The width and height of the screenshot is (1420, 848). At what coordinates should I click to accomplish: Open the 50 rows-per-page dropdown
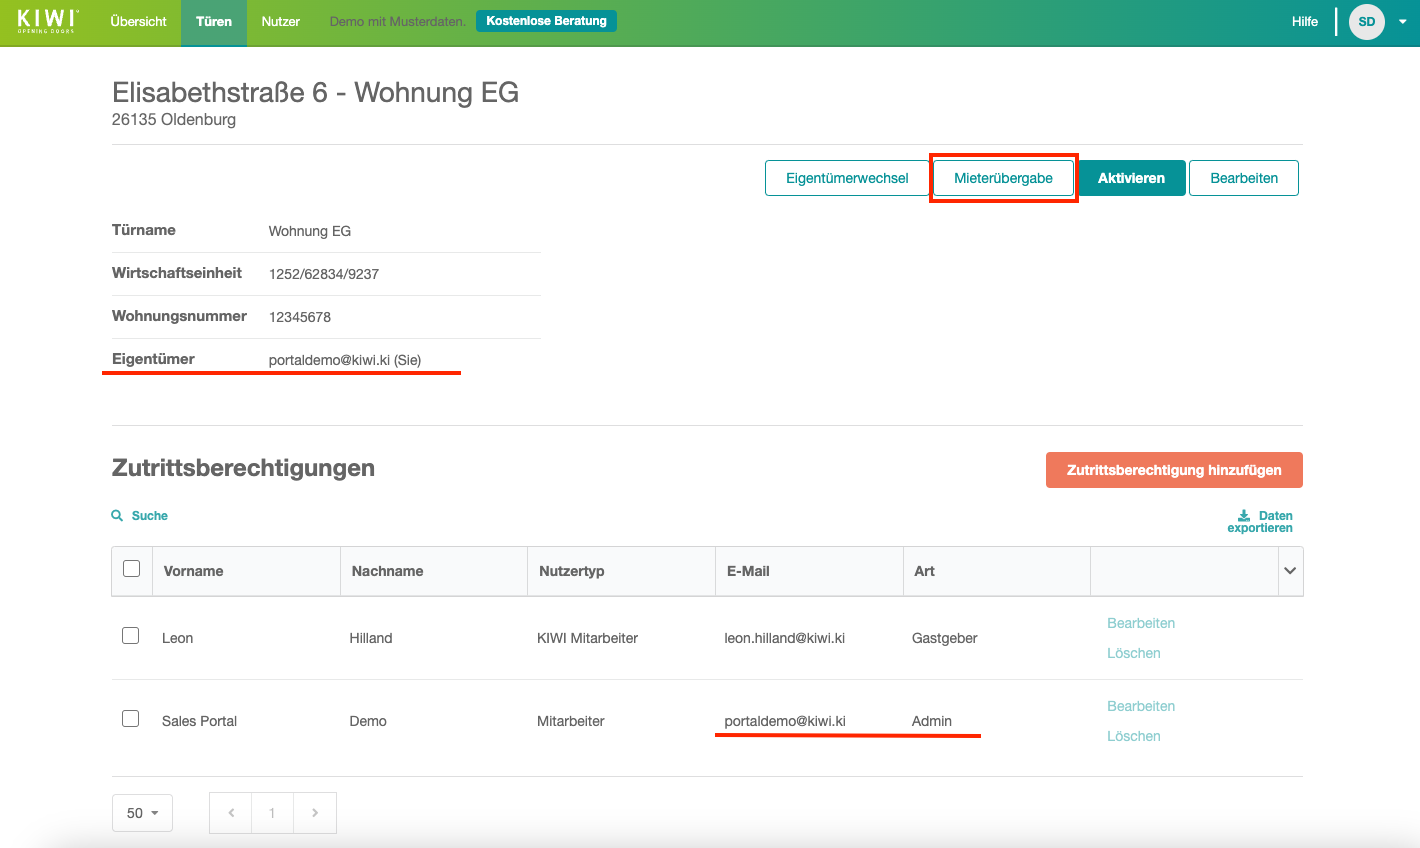(142, 813)
